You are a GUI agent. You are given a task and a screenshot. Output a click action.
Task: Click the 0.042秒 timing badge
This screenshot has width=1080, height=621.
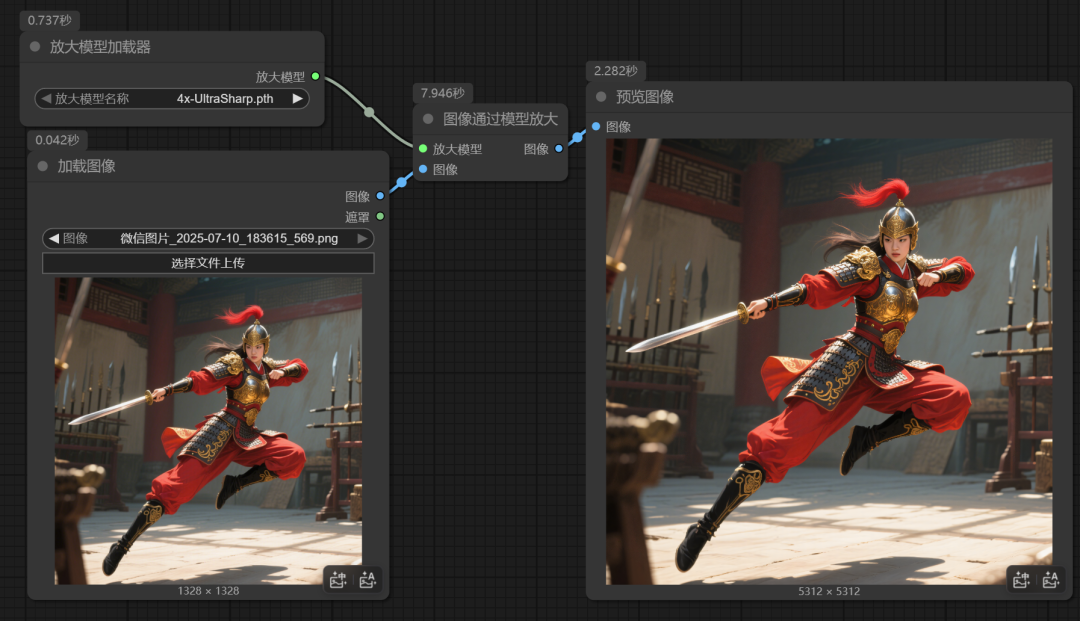[57, 140]
